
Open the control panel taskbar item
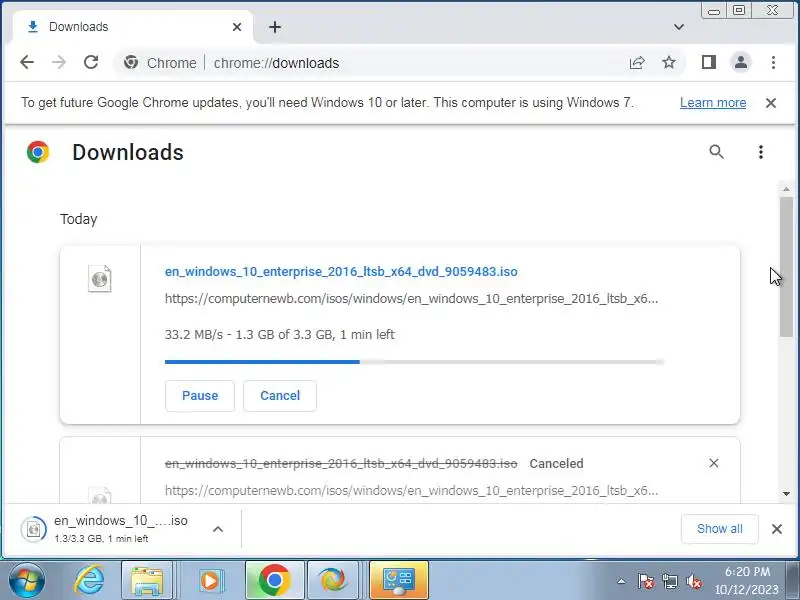click(399, 581)
